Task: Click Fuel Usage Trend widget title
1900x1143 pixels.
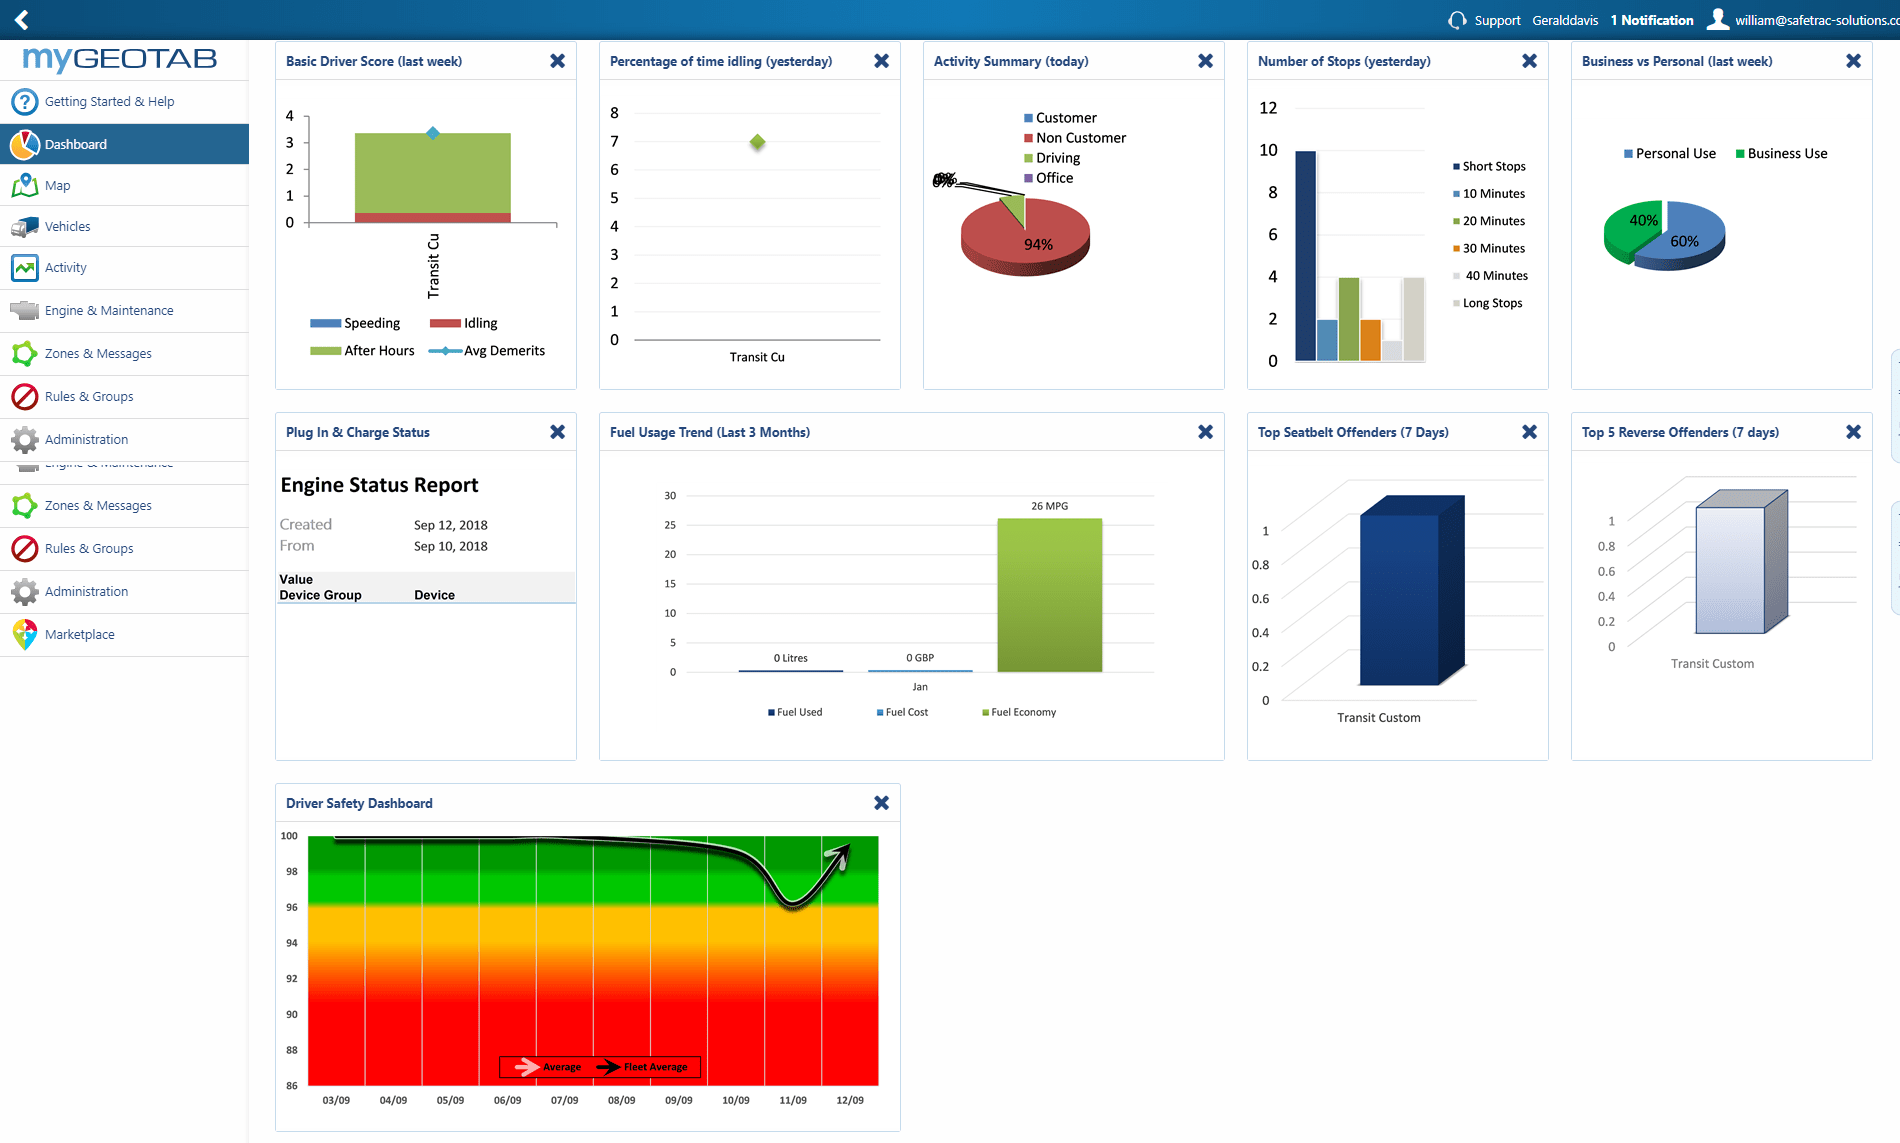Action: tap(710, 432)
